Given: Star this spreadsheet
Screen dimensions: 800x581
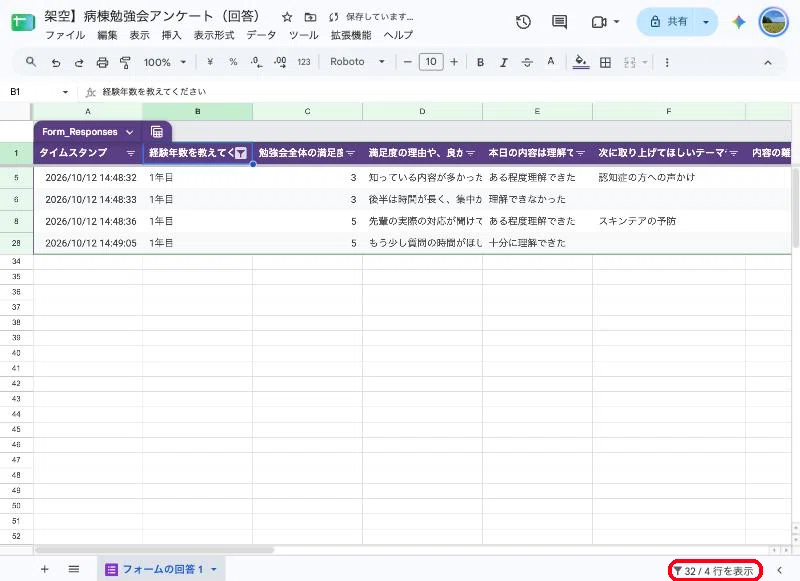Looking at the screenshot, I should 287,17.
